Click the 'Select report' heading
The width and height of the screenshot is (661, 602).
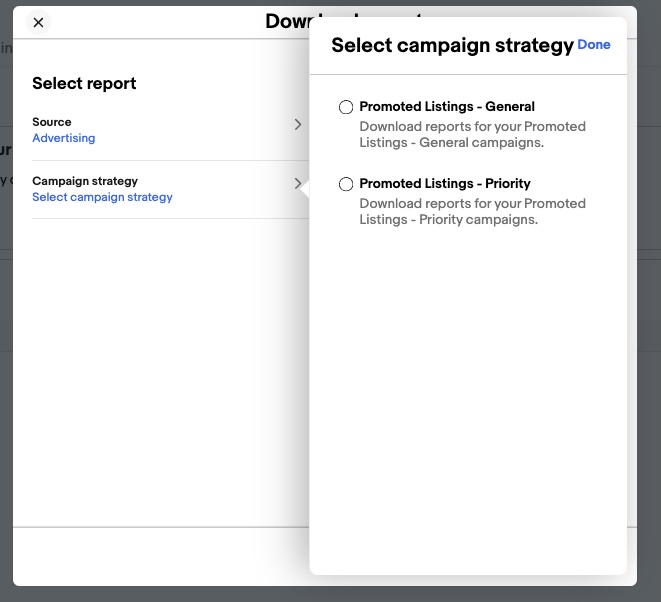point(84,83)
